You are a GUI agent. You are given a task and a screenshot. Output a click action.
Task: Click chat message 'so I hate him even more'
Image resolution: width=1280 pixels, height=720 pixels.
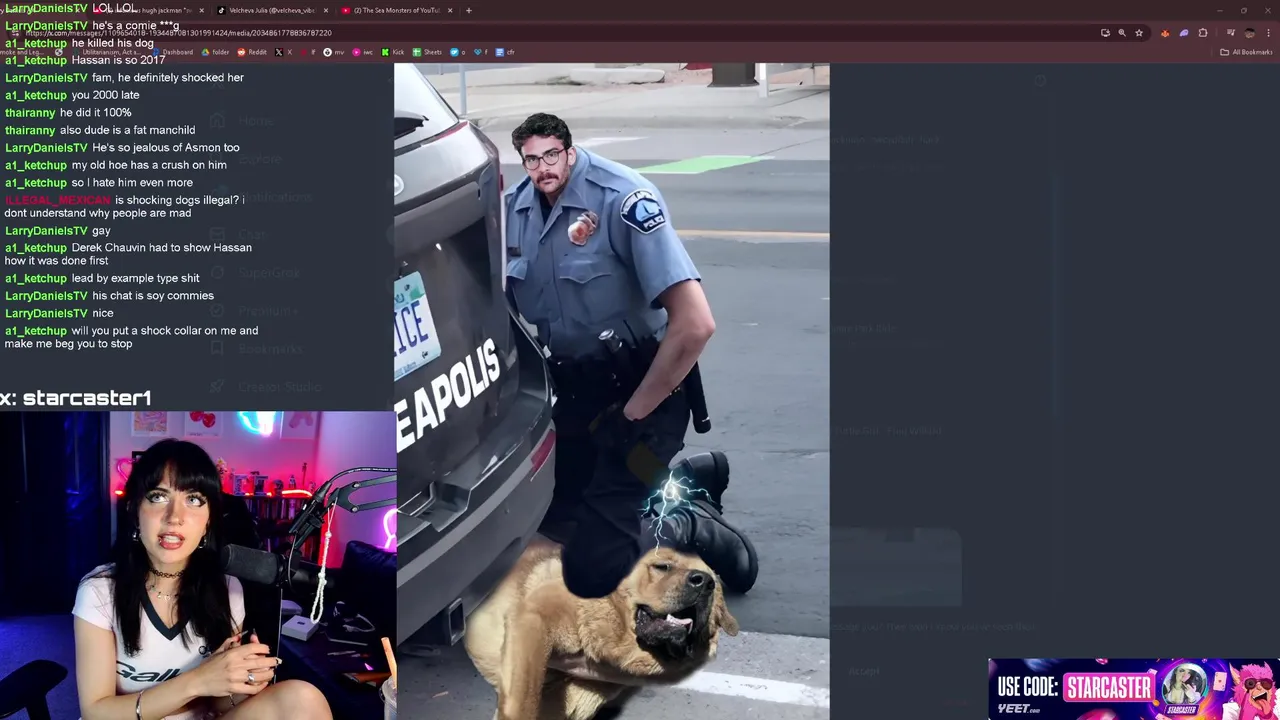pyautogui.click(x=132, y=183)
